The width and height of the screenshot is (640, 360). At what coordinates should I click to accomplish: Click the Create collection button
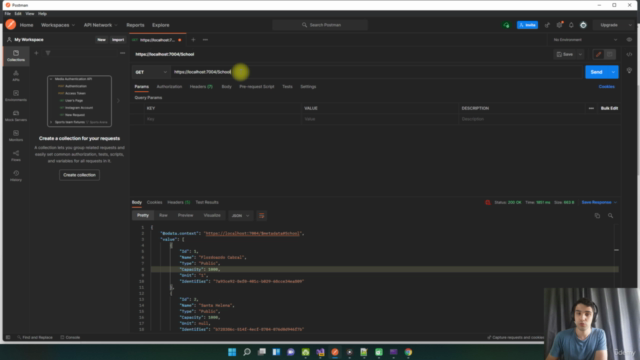79,175
